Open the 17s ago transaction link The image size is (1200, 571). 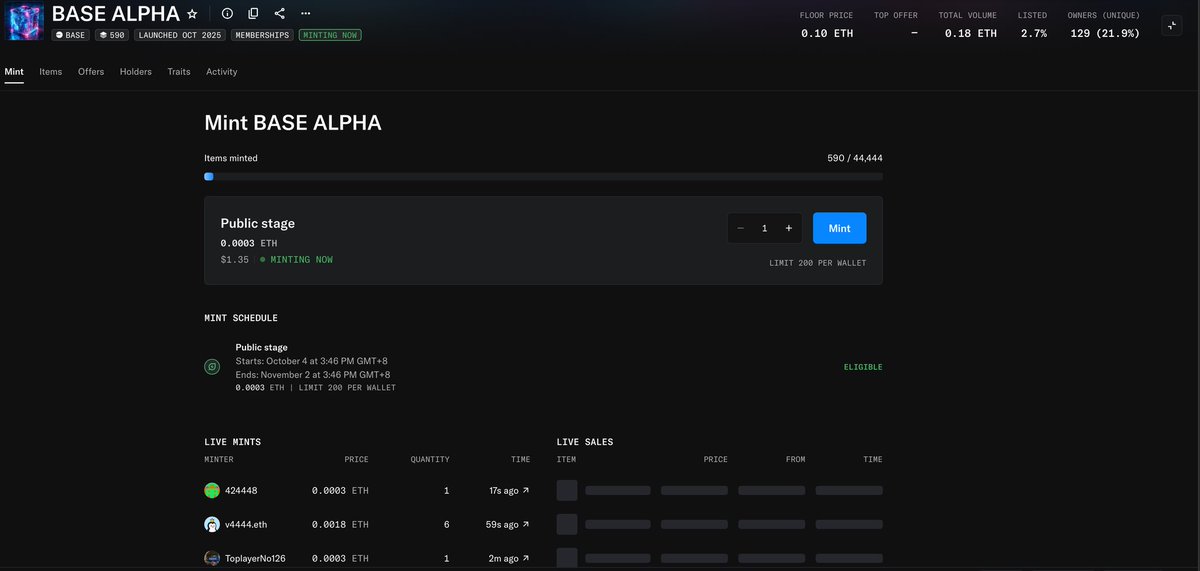point(526,490)
